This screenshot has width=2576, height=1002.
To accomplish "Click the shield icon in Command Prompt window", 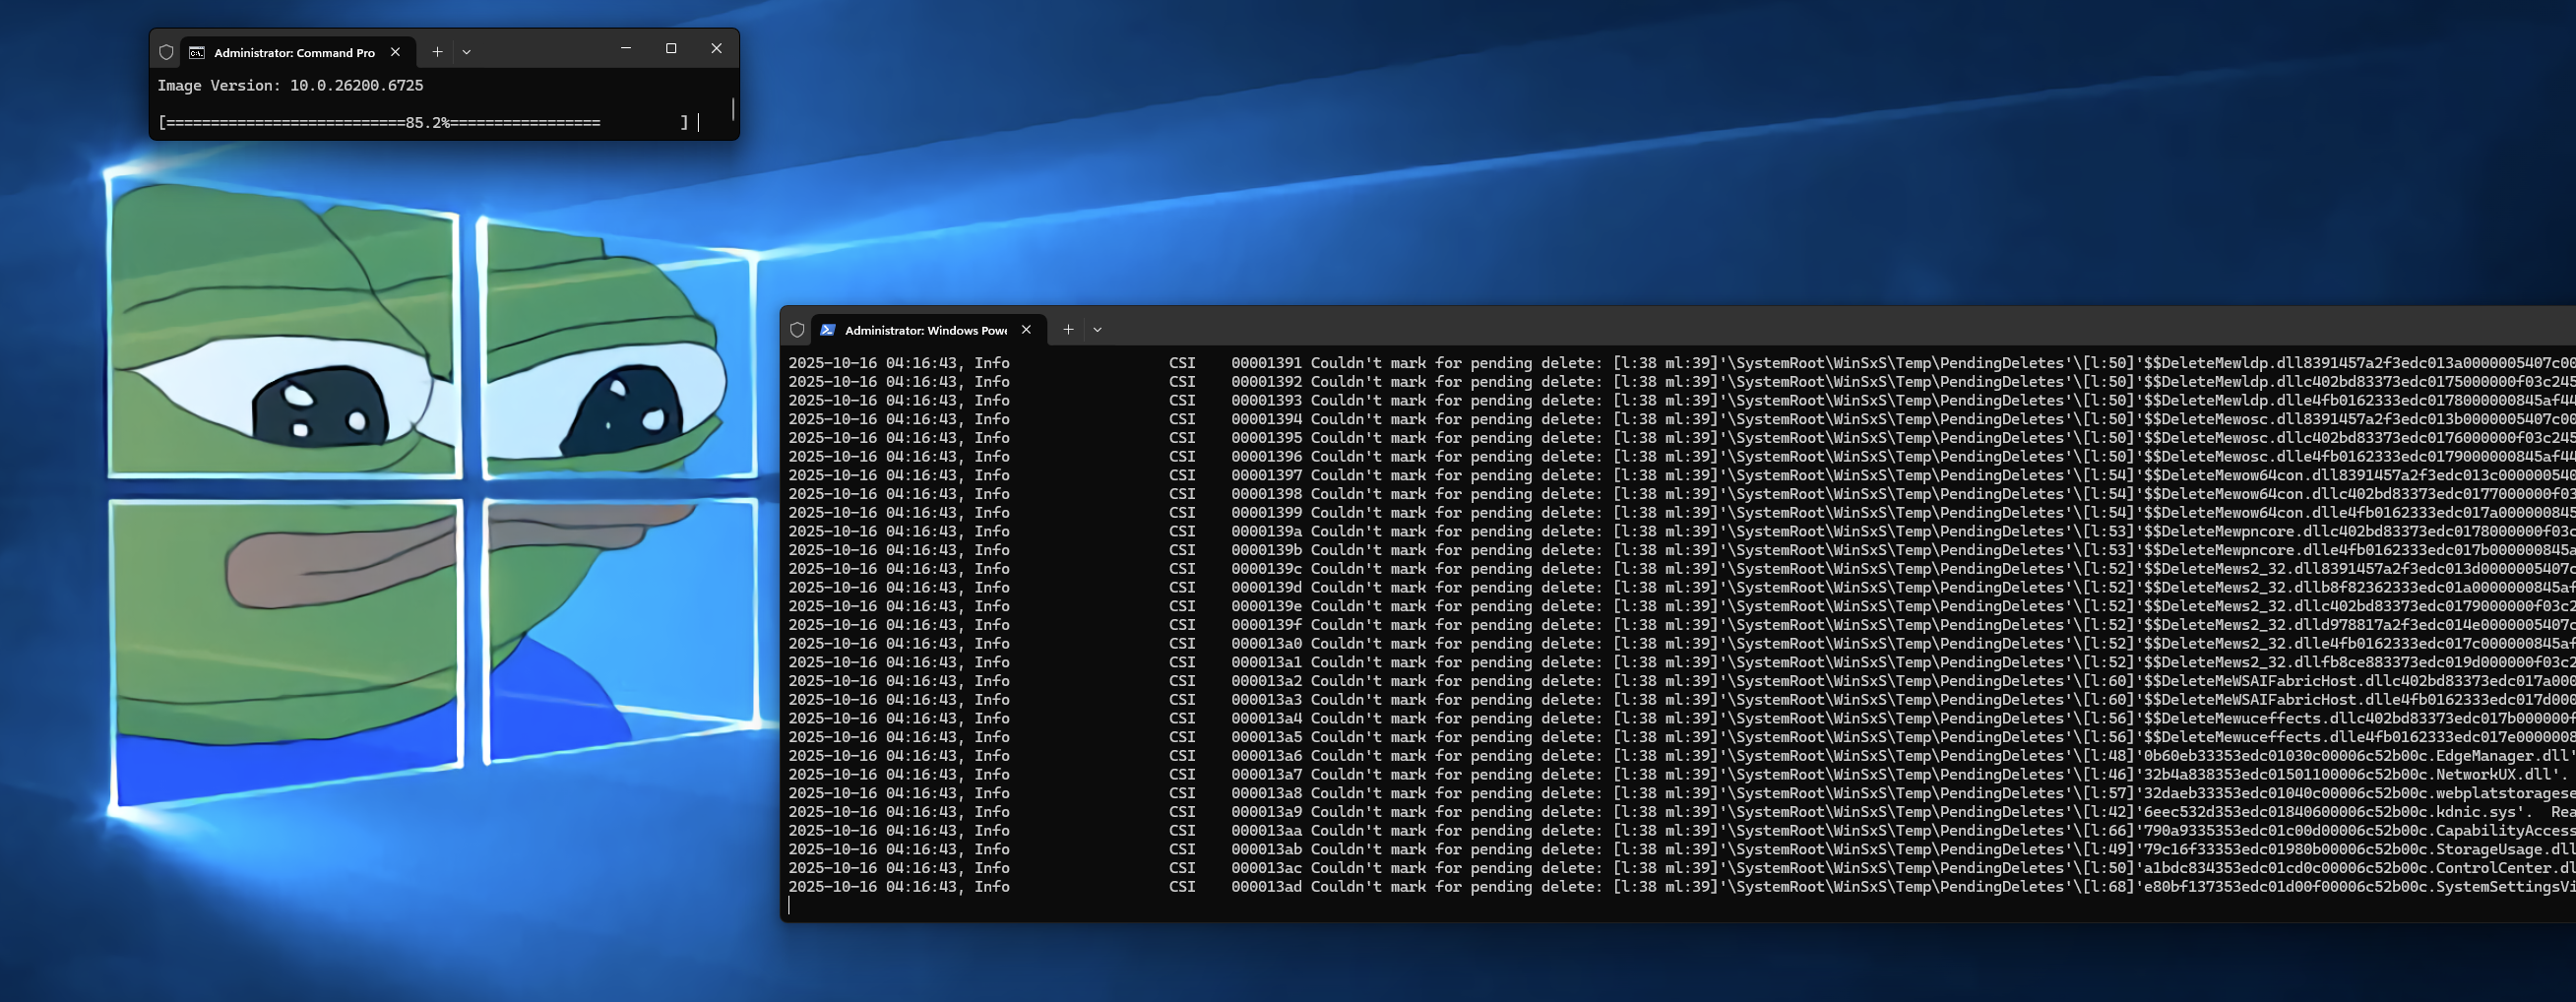I will click(166, 52).
